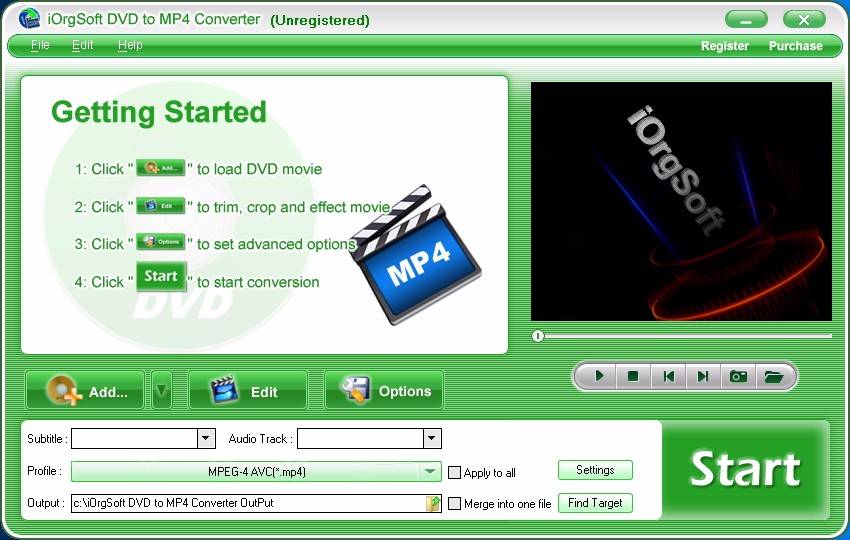This screenshot has width=850, height=540.
Task: Enable Merge into one file checkbox
Action: [x=454, y=504]
